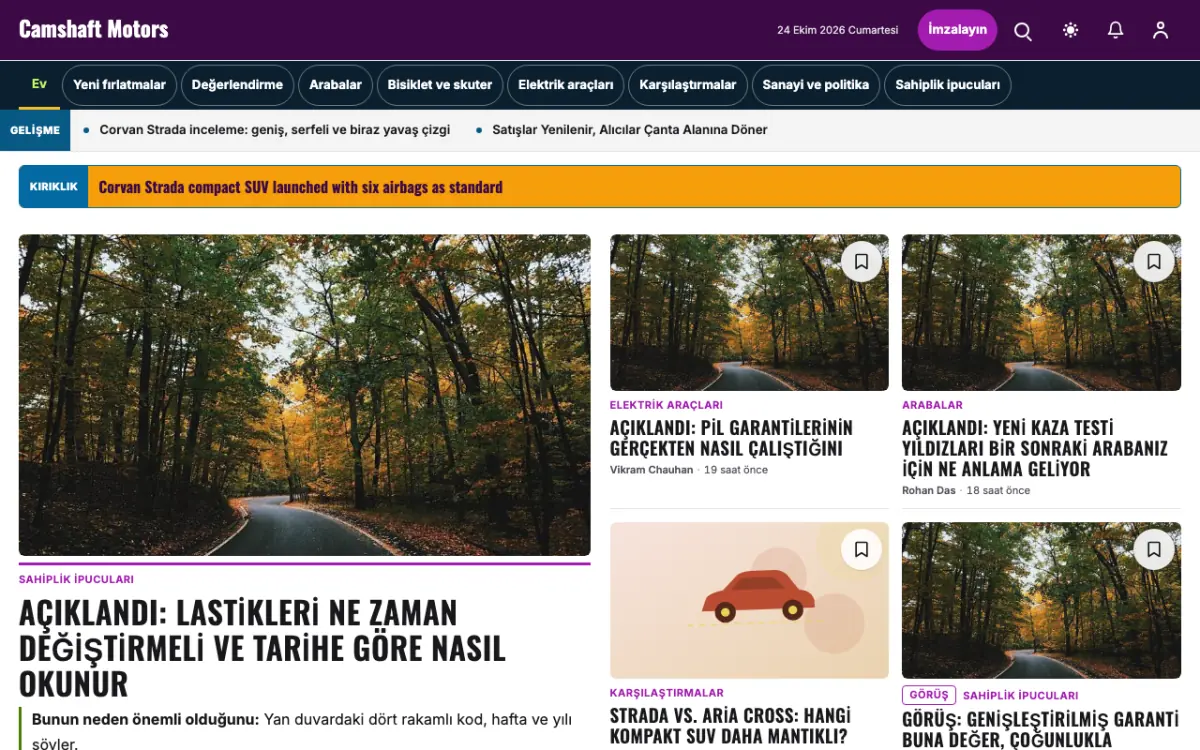Open the Yeni fırlatmalar section

(x=119, y=85)
